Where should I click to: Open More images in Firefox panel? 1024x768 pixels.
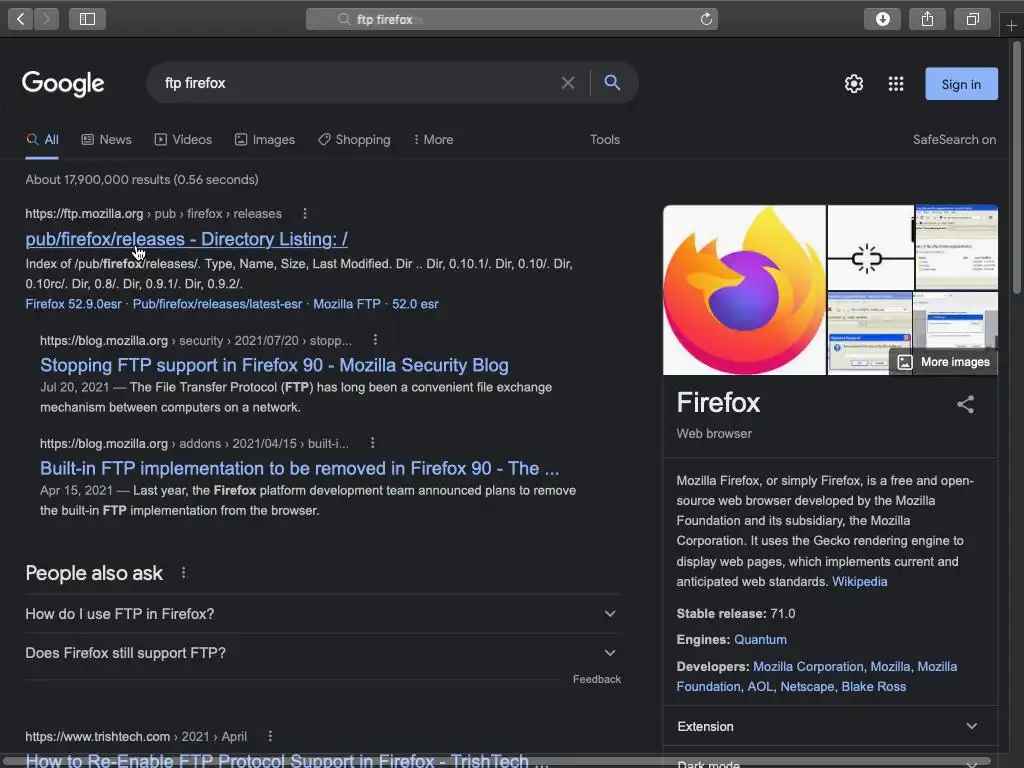[x=944, y=362]
